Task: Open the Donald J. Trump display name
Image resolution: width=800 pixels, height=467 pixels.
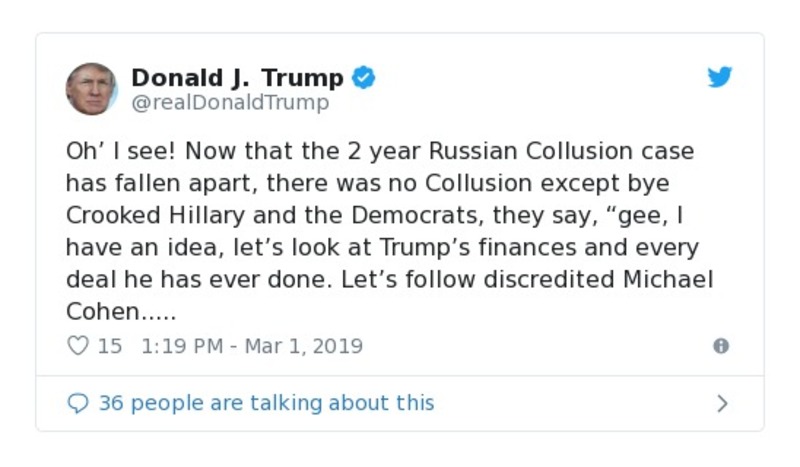Action: 237,78
